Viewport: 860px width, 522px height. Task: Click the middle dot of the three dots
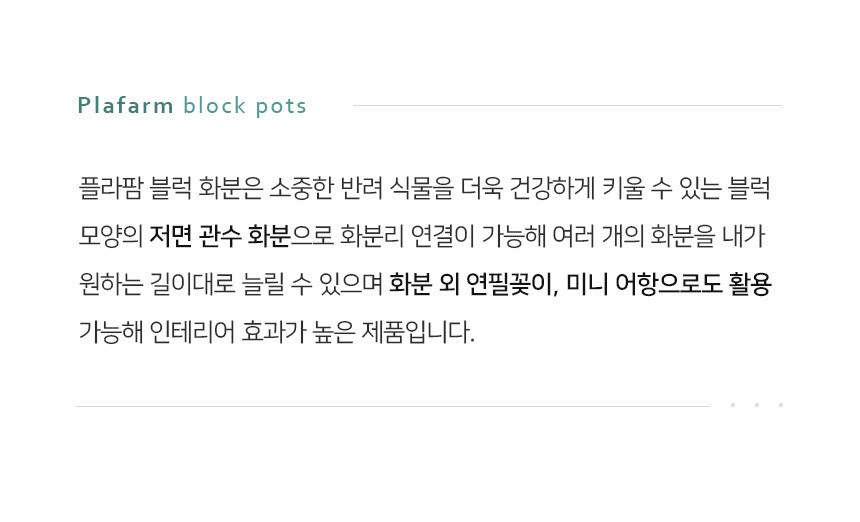coord(757,405)
